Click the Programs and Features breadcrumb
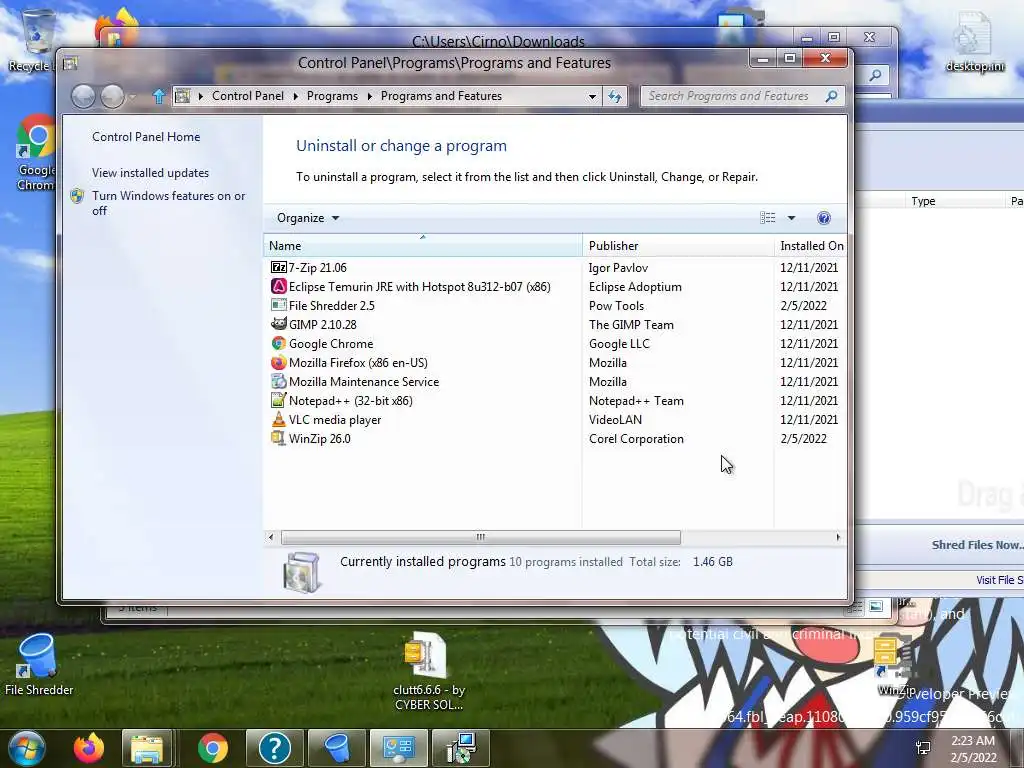The height and width of the screenshot is (768, 1024). tap(441, 96)
